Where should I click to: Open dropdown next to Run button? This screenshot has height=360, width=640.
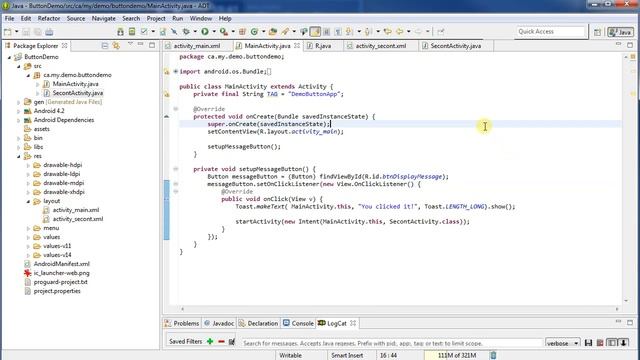pyautogui.click(x=213, y=32)
